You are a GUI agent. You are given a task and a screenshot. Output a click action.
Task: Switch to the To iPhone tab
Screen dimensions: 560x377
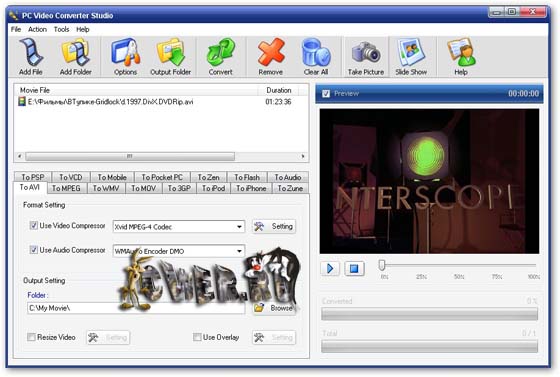(251, 188)
